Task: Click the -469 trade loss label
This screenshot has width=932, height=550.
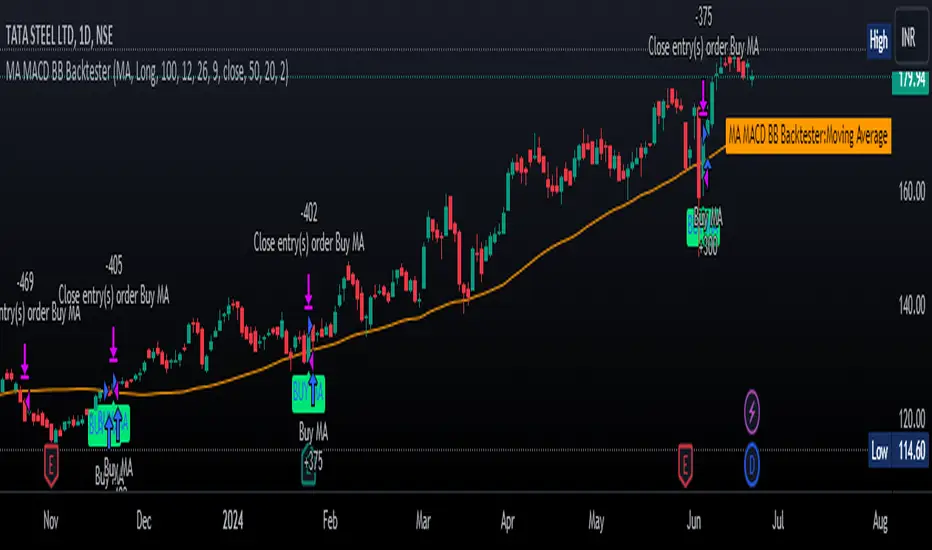Action: (x=25, y=282)
